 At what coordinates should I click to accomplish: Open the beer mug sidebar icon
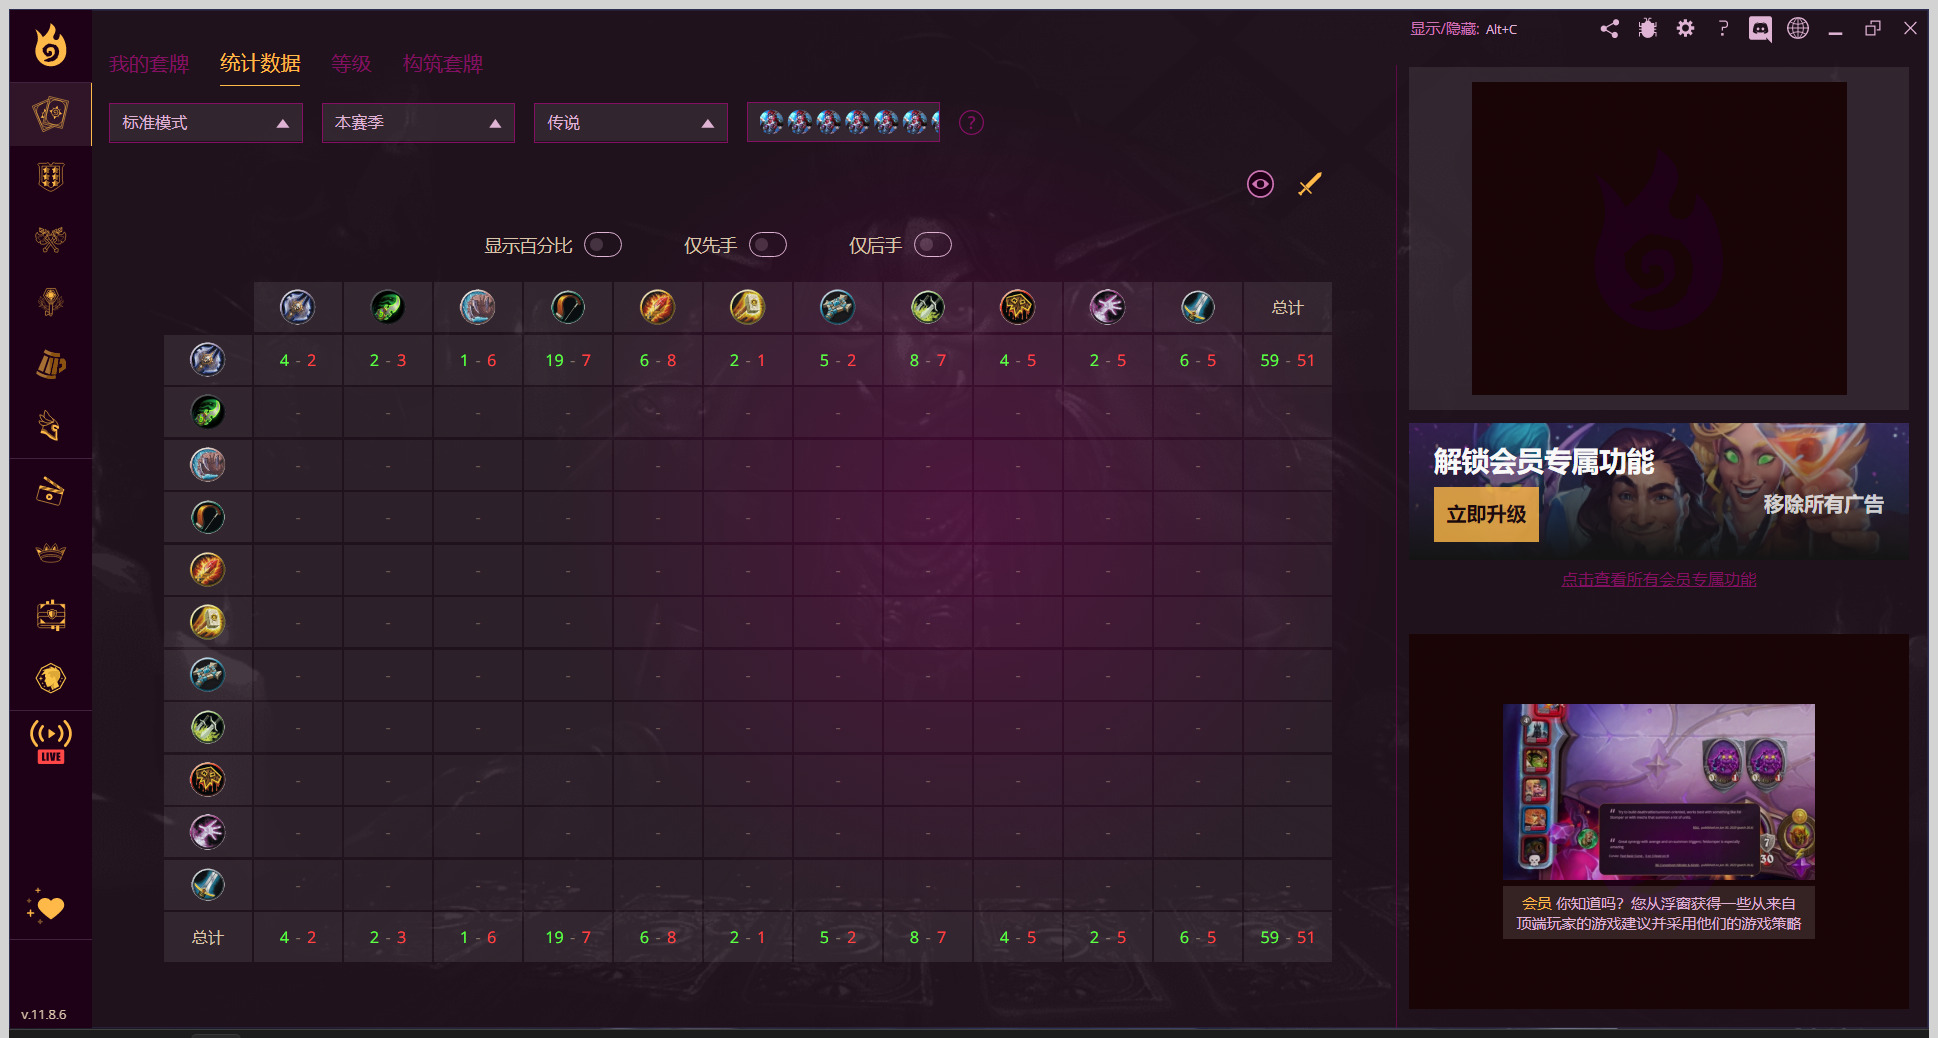click(51, 365)
